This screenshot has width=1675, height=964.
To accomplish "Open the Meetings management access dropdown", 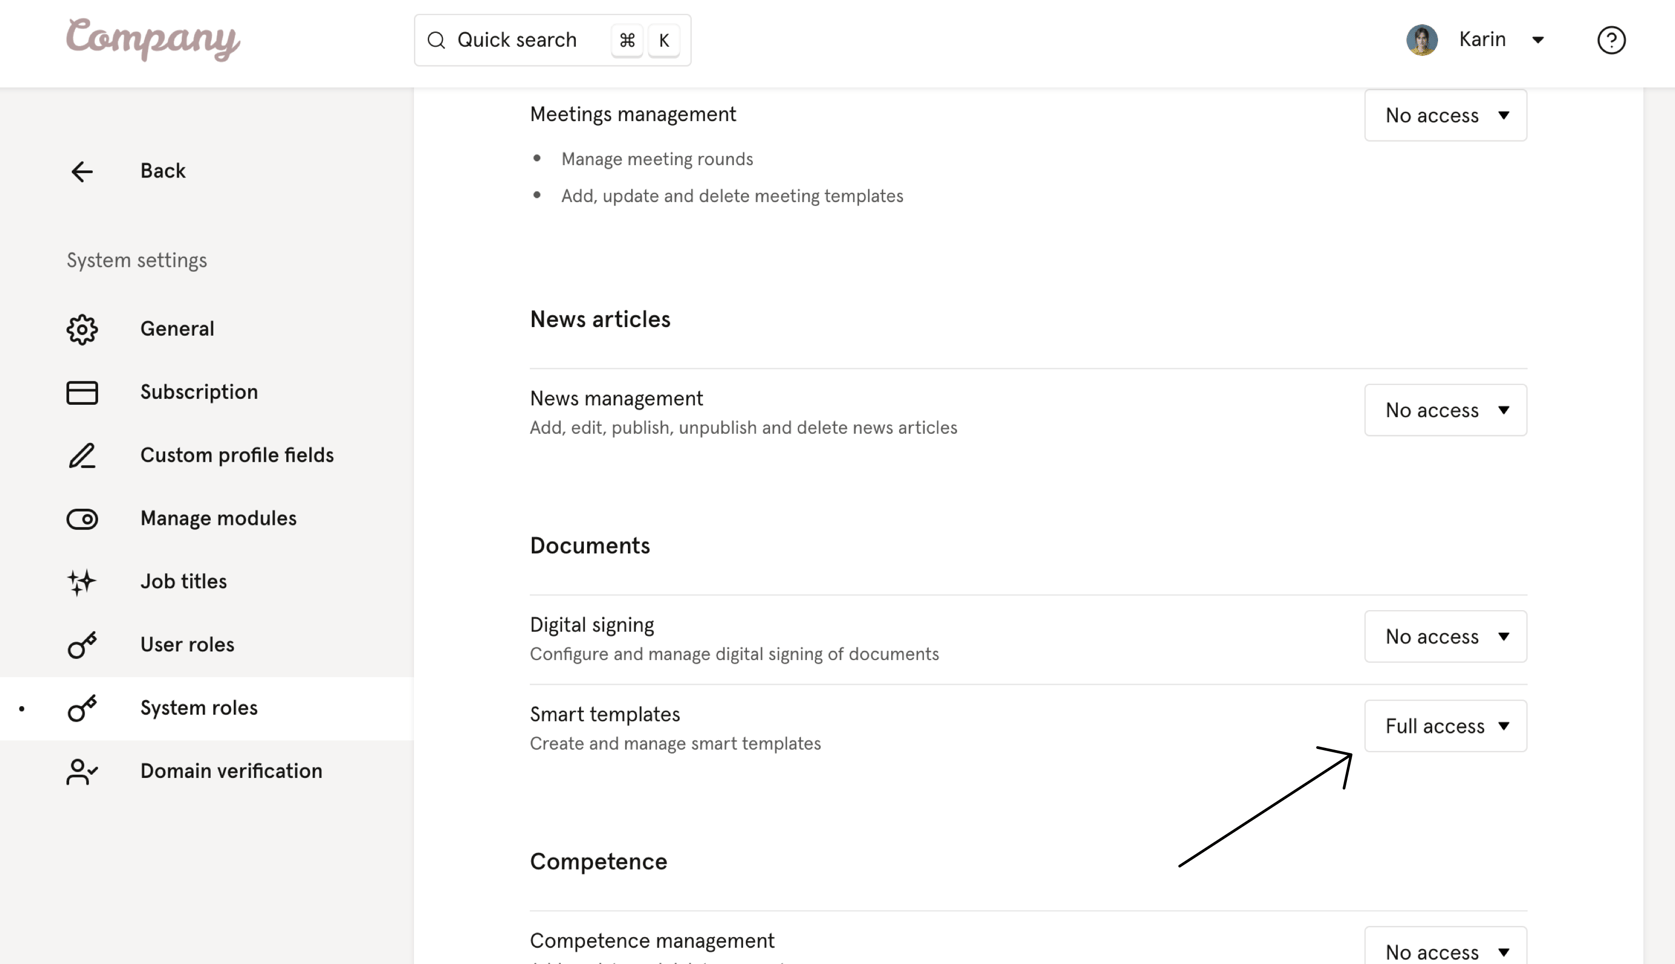I will (x=1445, y=115).
